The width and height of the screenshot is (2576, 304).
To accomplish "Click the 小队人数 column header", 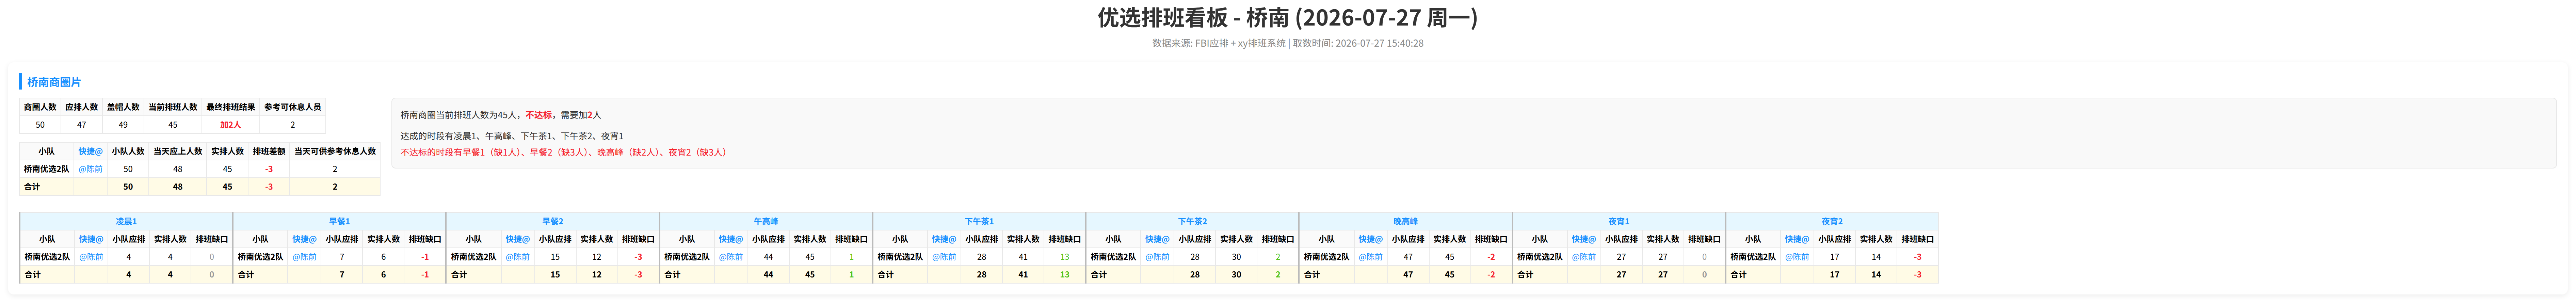I will click(x=128, y=152).
